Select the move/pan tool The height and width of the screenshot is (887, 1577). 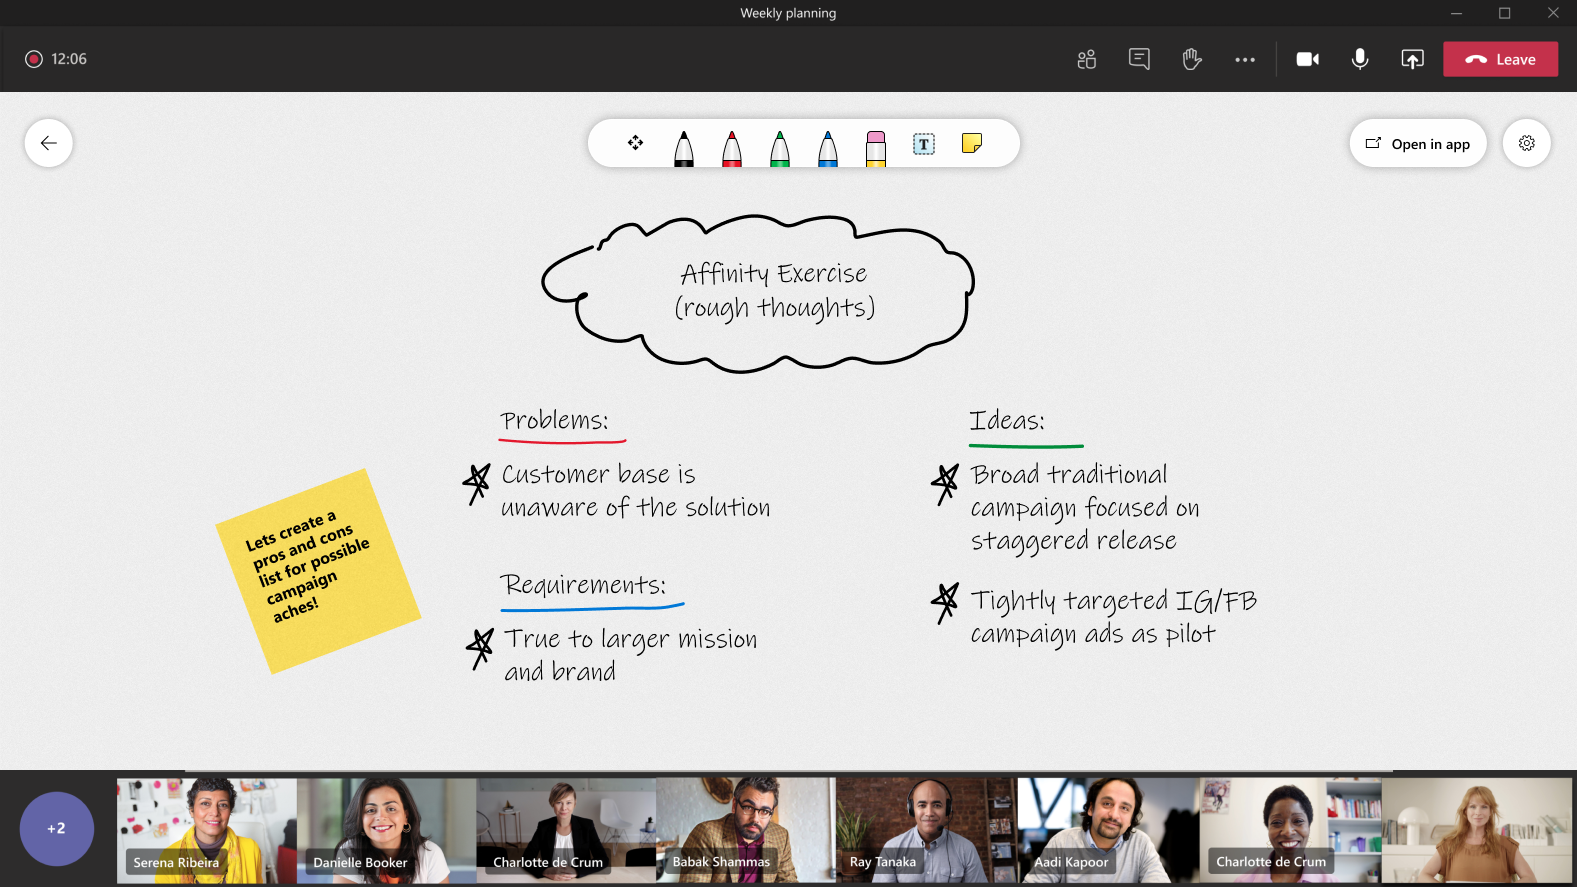pyautogui.click(x=636, y=143)
